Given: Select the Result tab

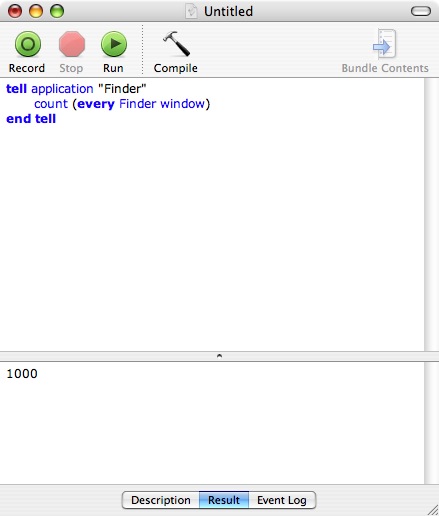Looking at the screenshot, I should pyautogui.click(x=224, y=500).
